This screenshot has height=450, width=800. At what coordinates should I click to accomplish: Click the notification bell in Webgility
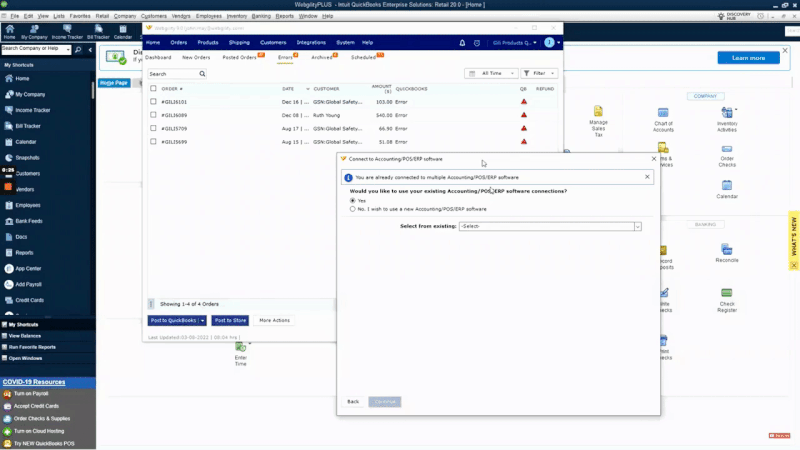462,43
